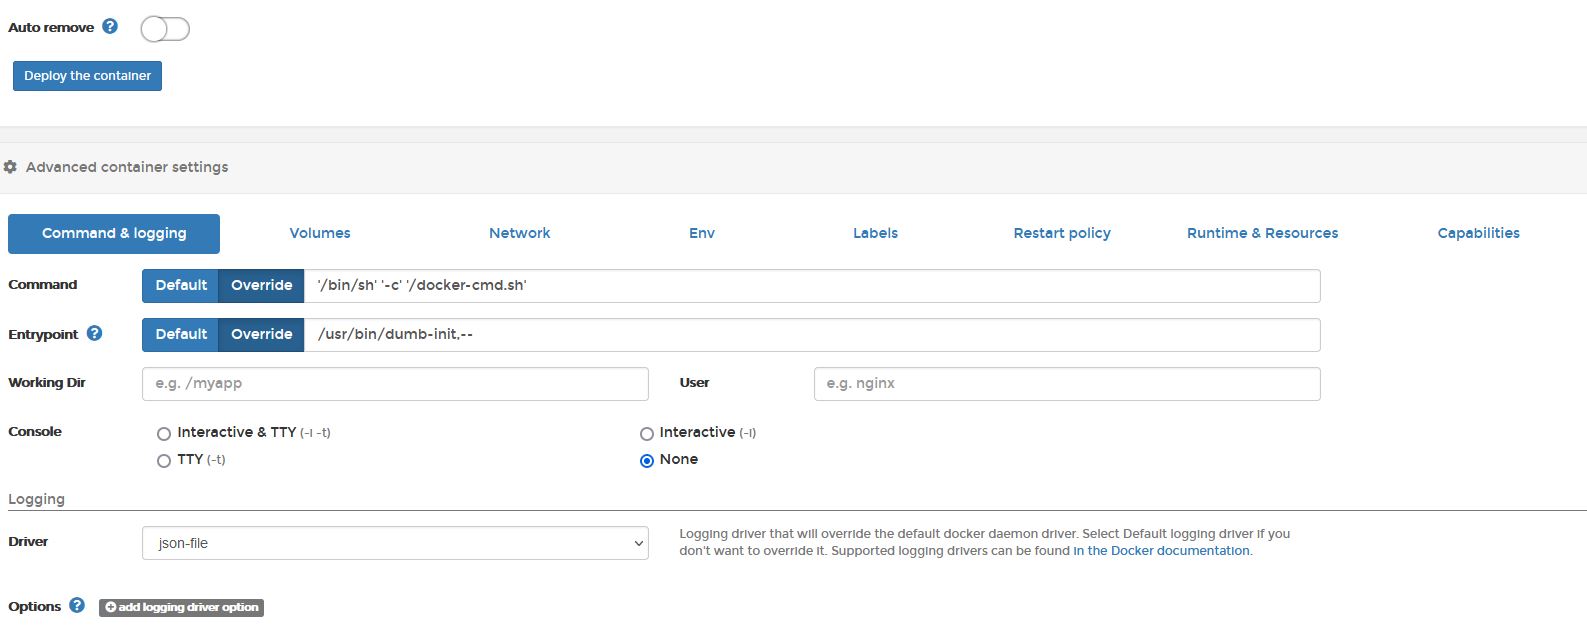1587x641 pixels.
Task: Set Command to Default
Action: [181, 285]
